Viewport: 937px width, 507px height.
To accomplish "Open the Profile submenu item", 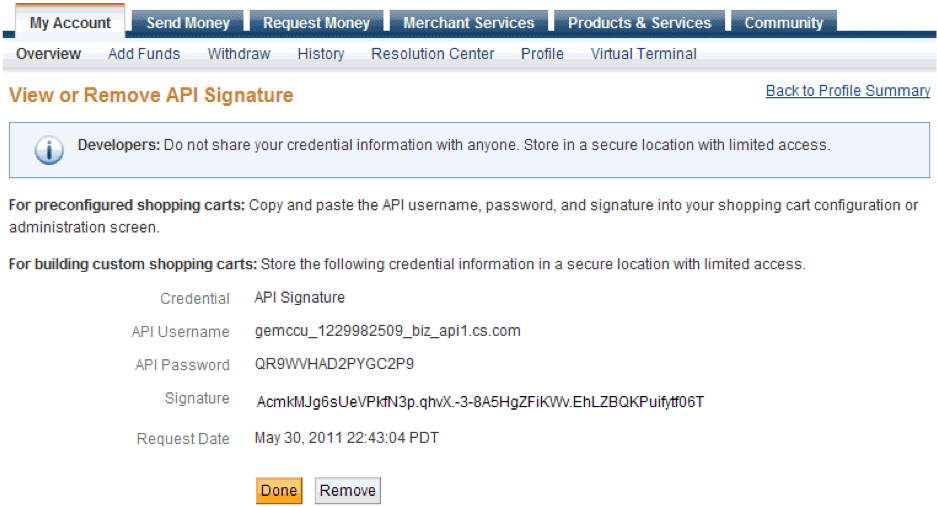I will point(542,54).
